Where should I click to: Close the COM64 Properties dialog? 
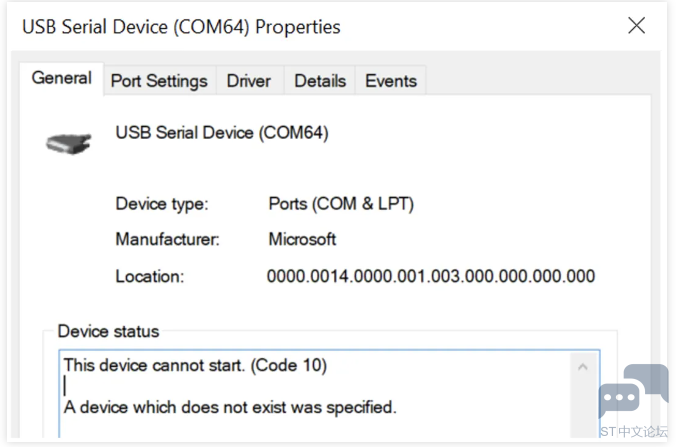(x=636, y=25)
